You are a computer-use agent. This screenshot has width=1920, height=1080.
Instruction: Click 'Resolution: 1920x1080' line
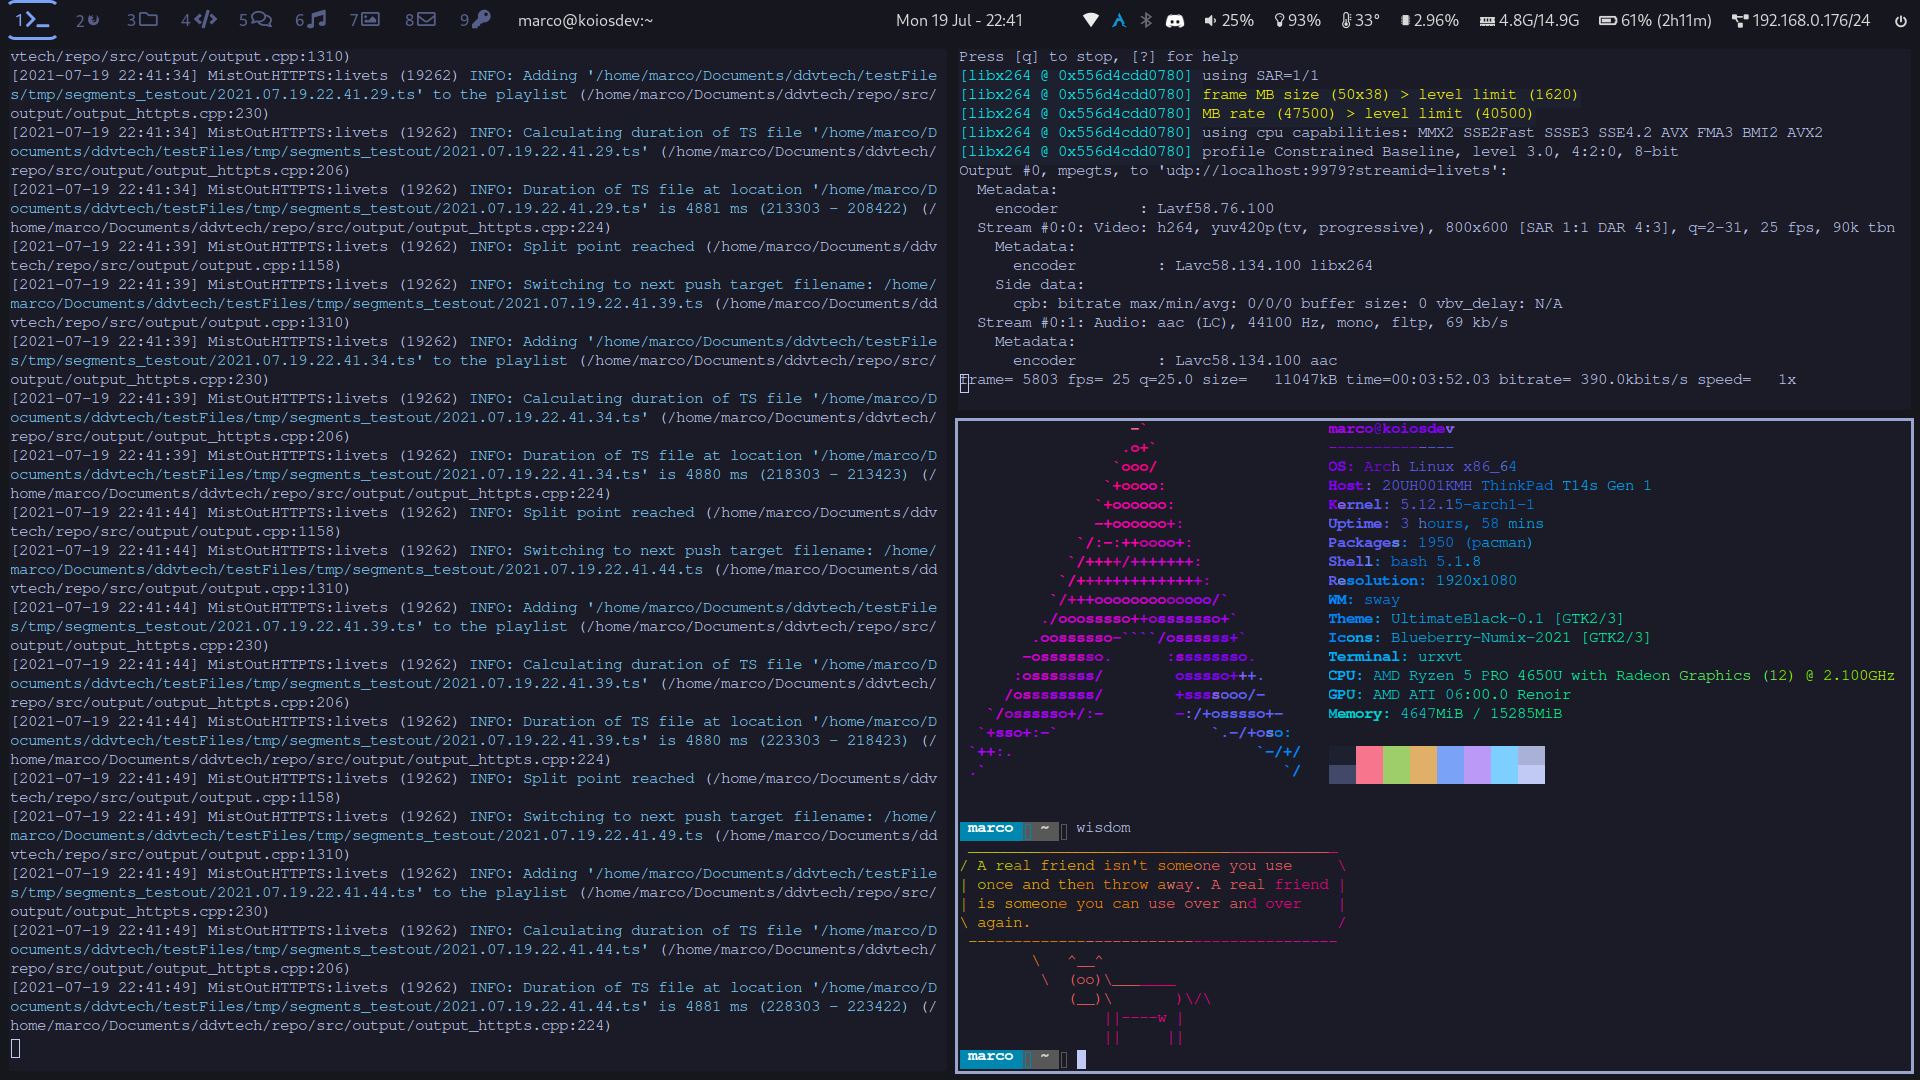coord(1422,581)
